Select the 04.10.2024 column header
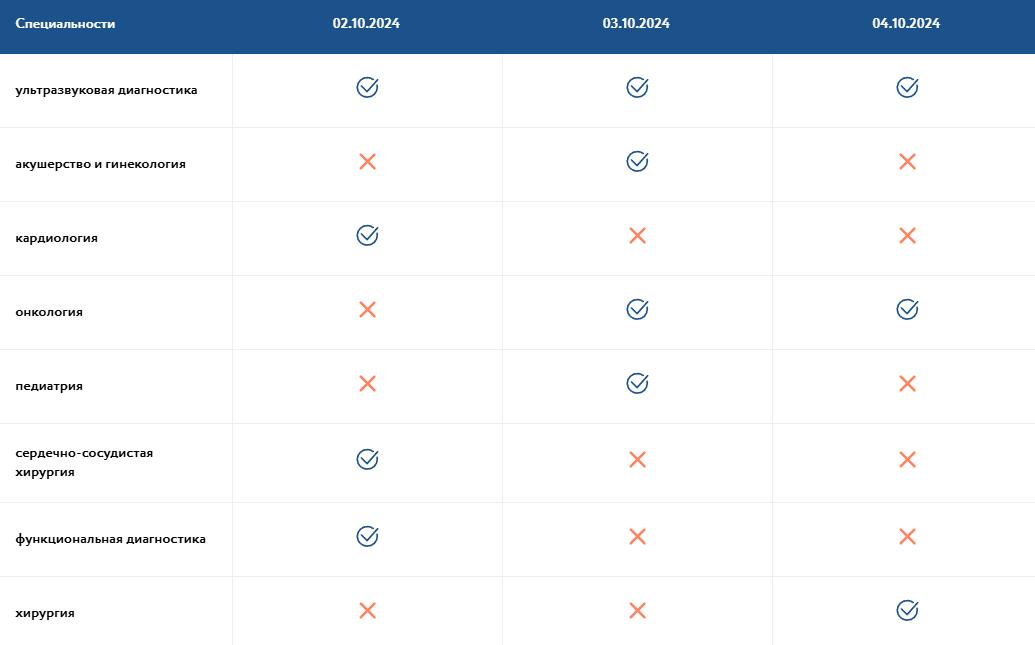The width and height of the screenshot is (1035, 645). coord(906,24)
